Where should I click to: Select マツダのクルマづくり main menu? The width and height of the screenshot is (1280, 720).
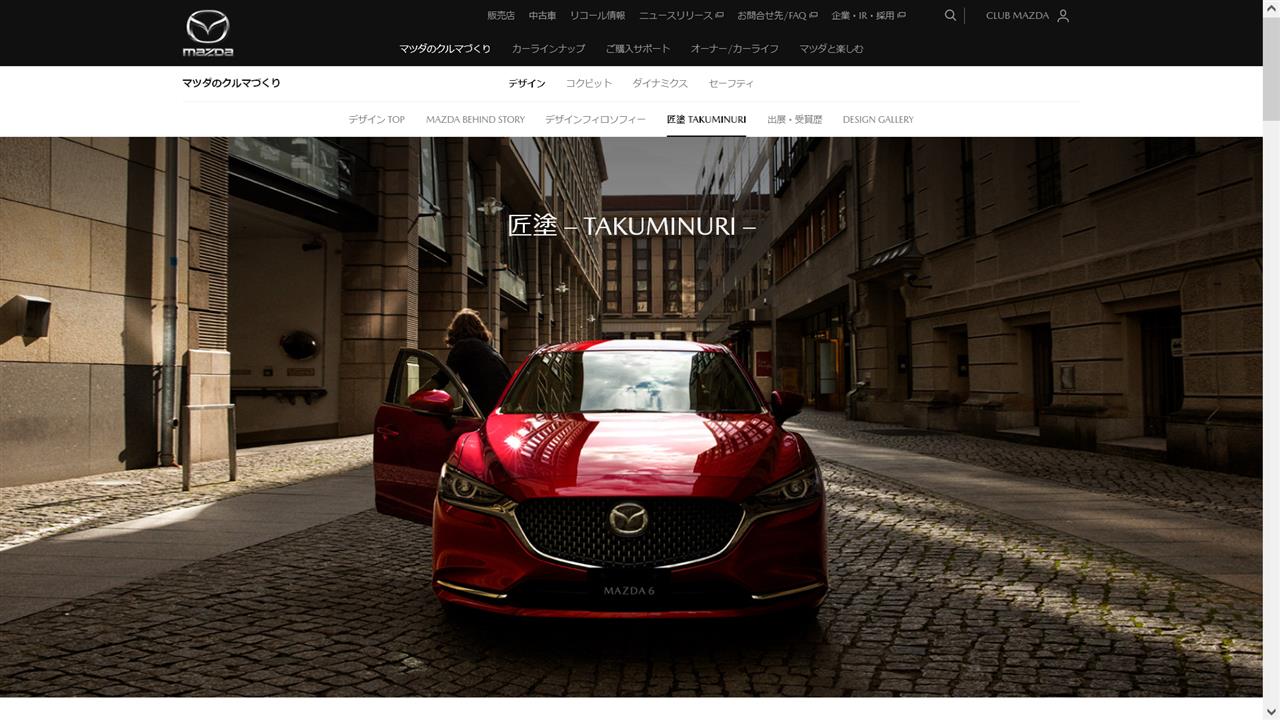coord(445,48)
